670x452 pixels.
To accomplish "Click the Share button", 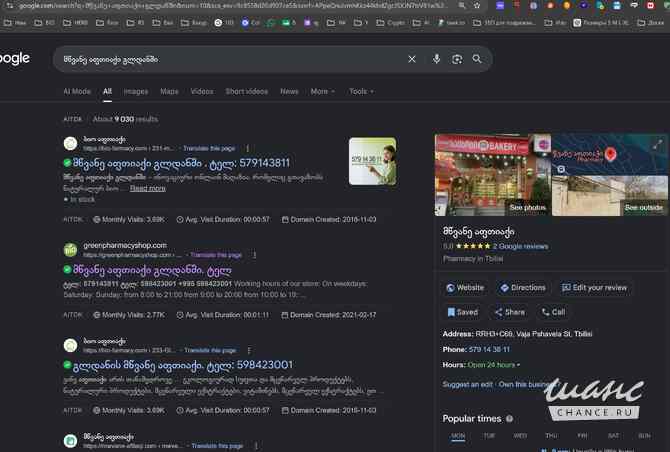I will 510,312.
